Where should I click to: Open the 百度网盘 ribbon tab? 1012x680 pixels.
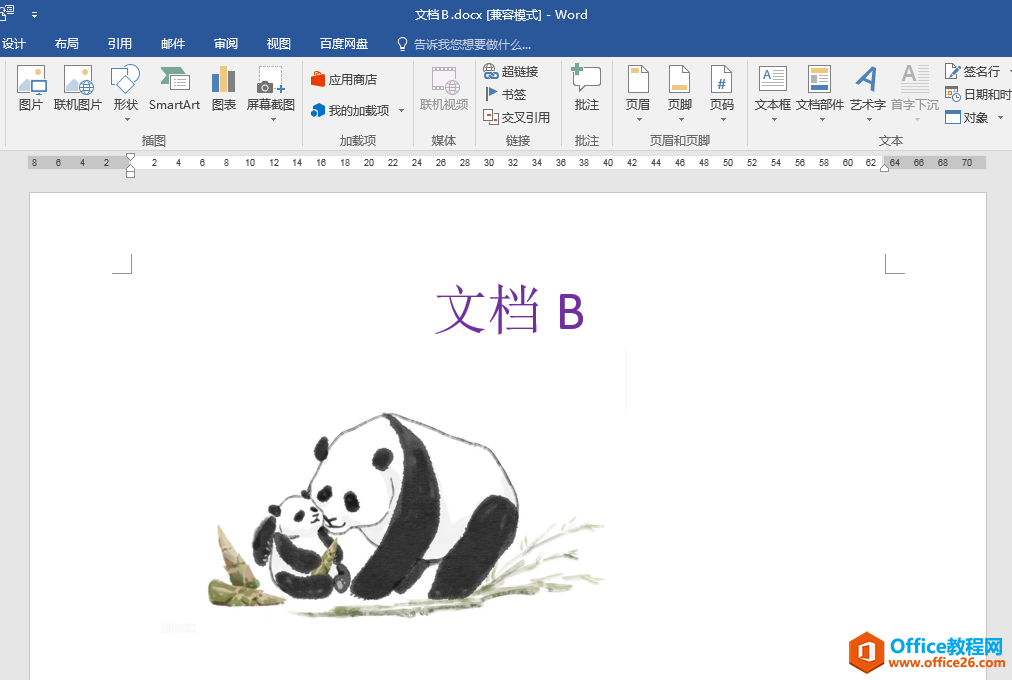click(344, 44)
